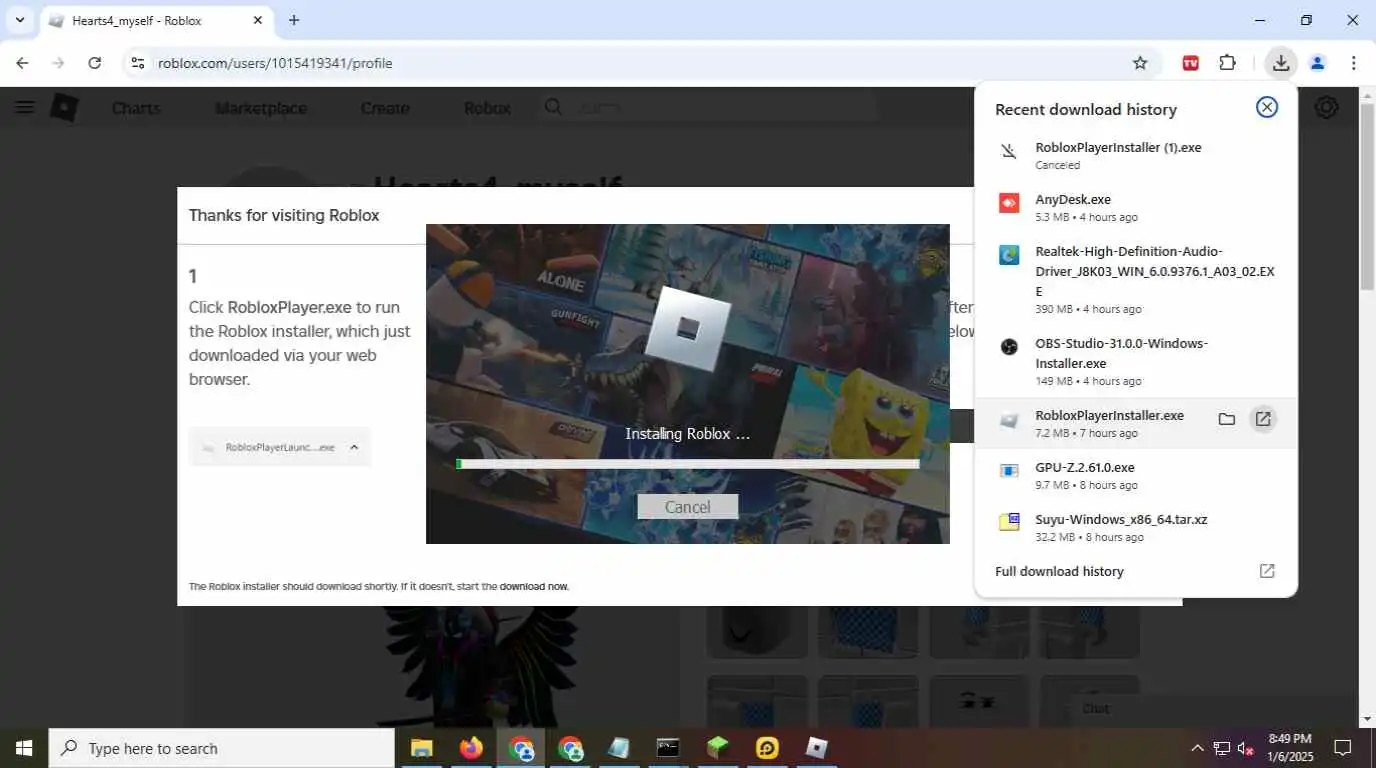Viewport: 1376px width, 768px height.
Task: Click the Windows search box
Action: pos(222,748)
